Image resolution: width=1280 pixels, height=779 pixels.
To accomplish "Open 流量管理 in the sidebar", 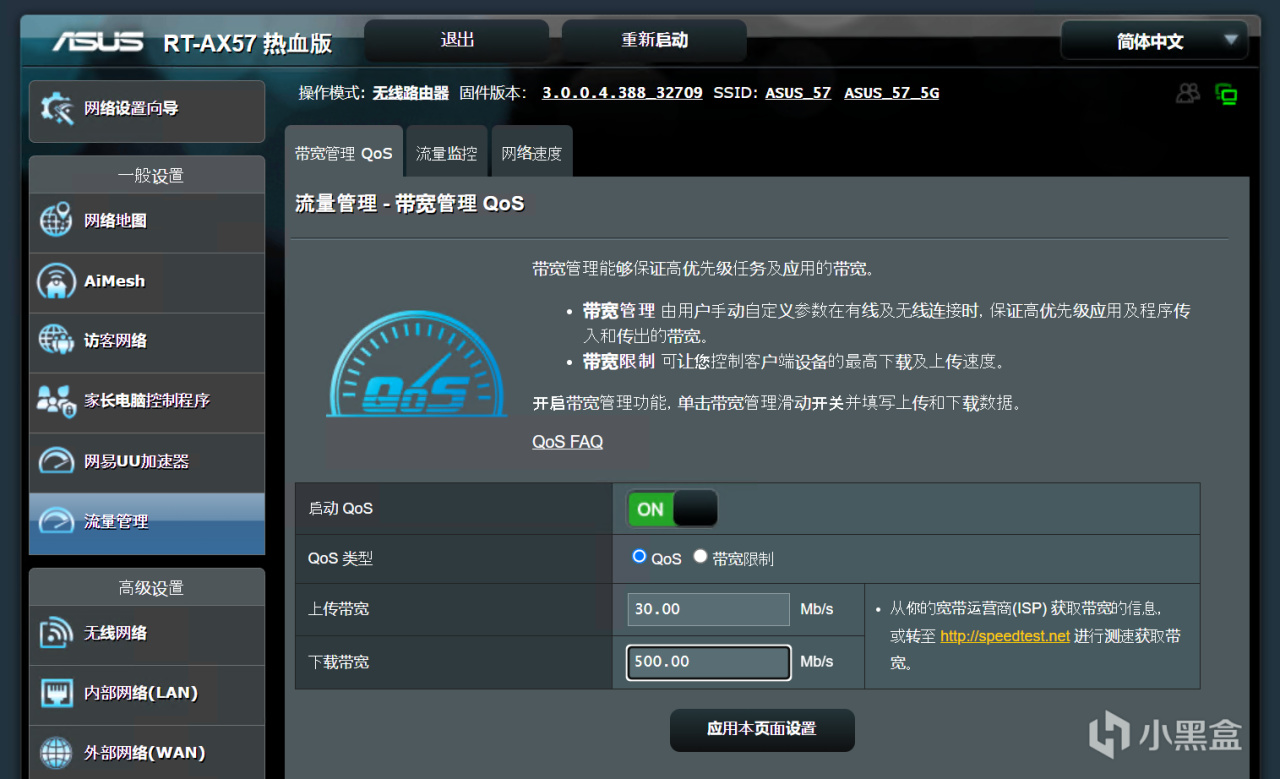I will click(x=147, y=523).
